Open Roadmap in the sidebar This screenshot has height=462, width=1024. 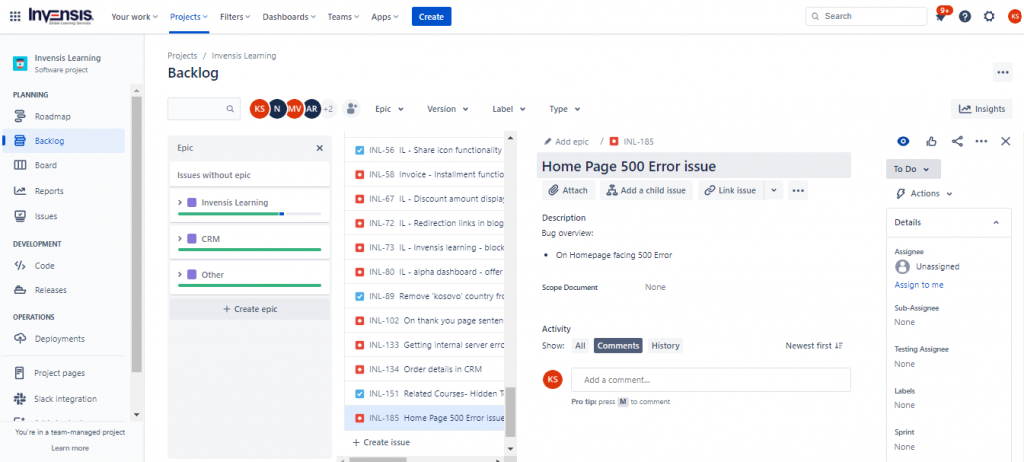pos(52,116)
